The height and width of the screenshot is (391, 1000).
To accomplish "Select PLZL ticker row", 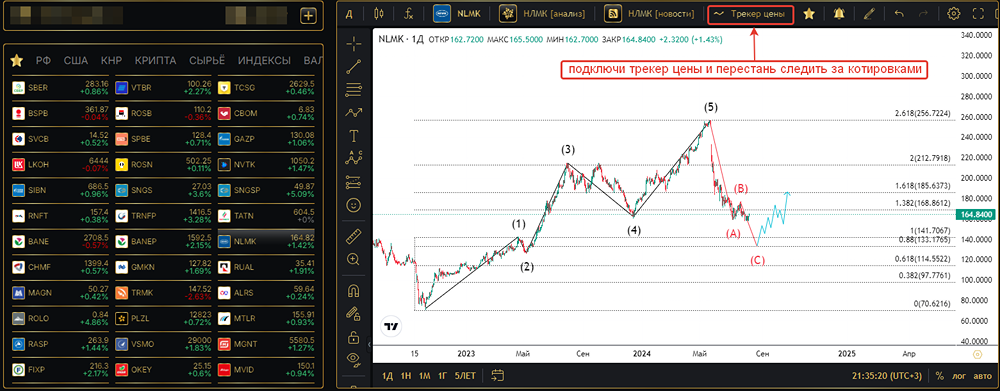I will coord(164,318).
